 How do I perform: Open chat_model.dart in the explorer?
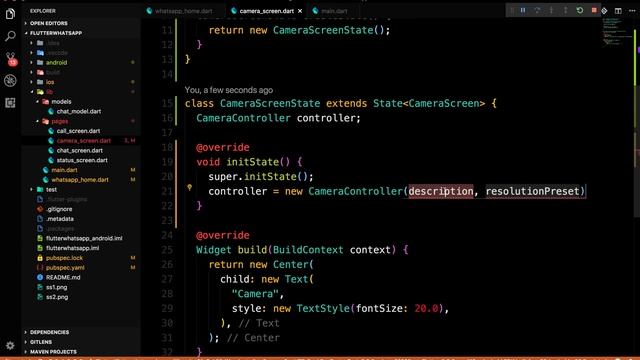point(80,111)
